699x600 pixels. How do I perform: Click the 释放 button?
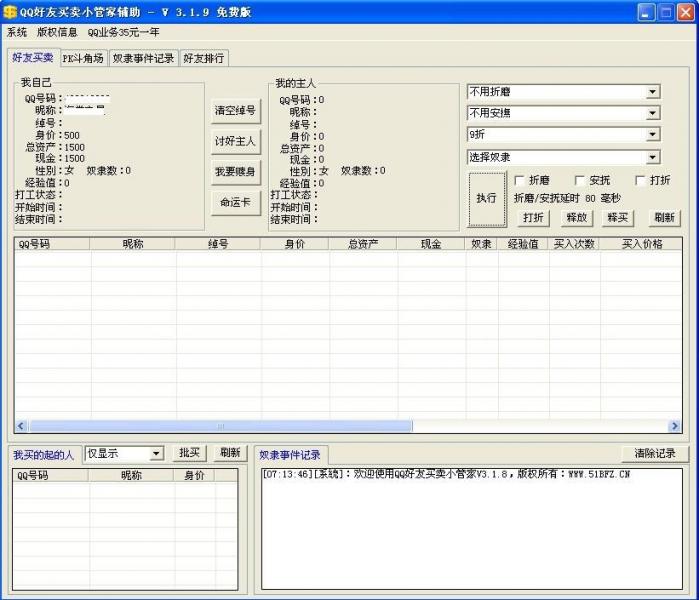[x=576, y=218]
